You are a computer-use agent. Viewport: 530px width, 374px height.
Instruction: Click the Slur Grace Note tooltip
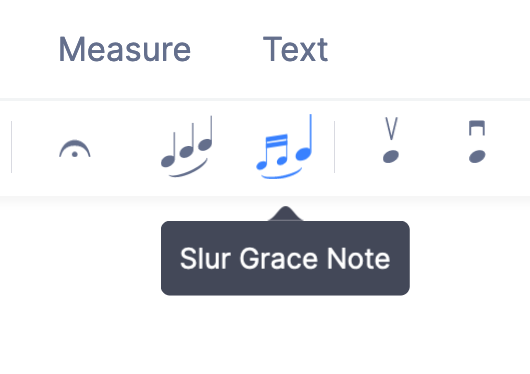click(x=285, y=258)
